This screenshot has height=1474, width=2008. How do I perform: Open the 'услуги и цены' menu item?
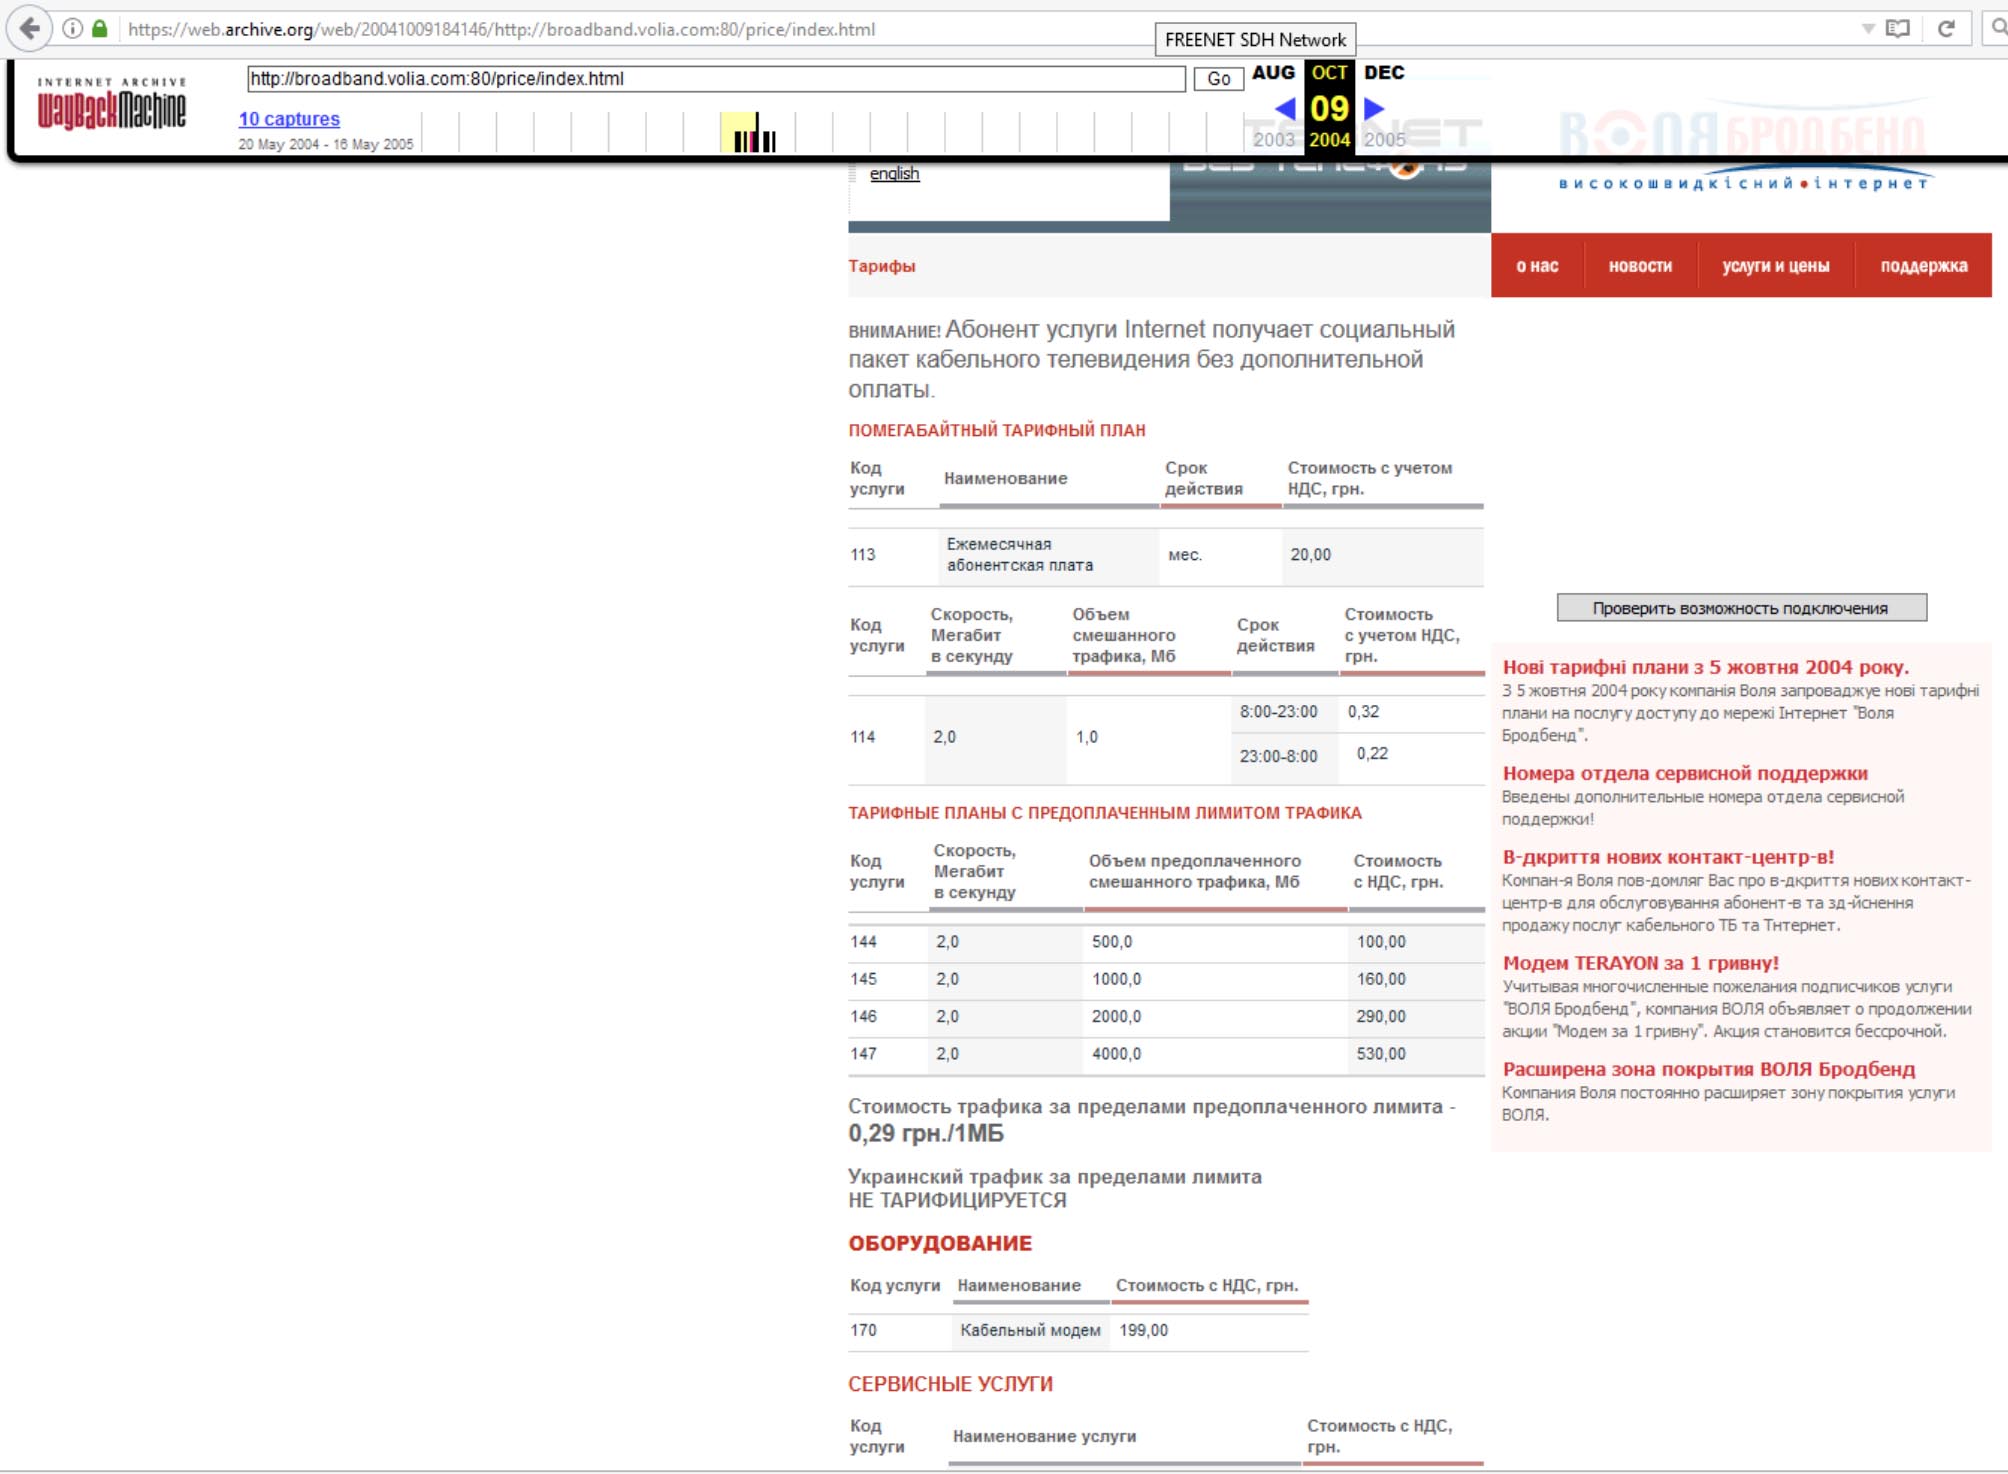coord(1775,266)
